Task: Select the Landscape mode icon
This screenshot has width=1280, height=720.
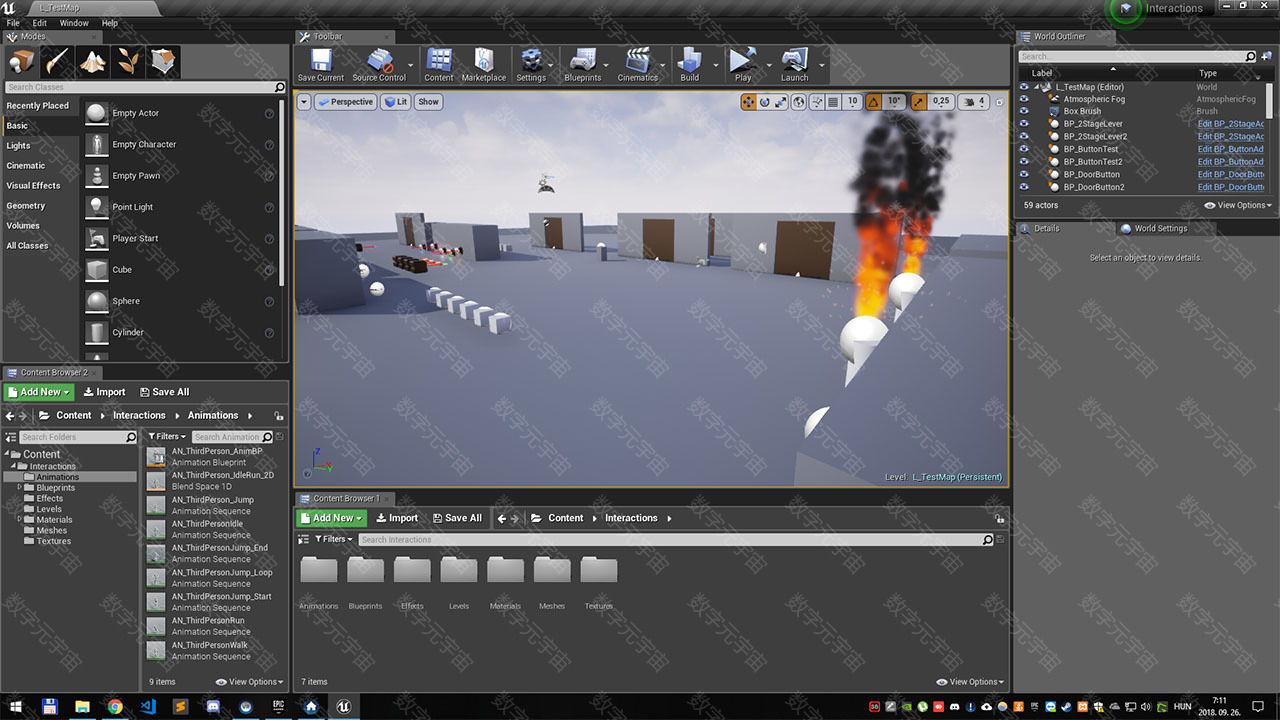Action: pyautogui.click(x=93, y=62)
